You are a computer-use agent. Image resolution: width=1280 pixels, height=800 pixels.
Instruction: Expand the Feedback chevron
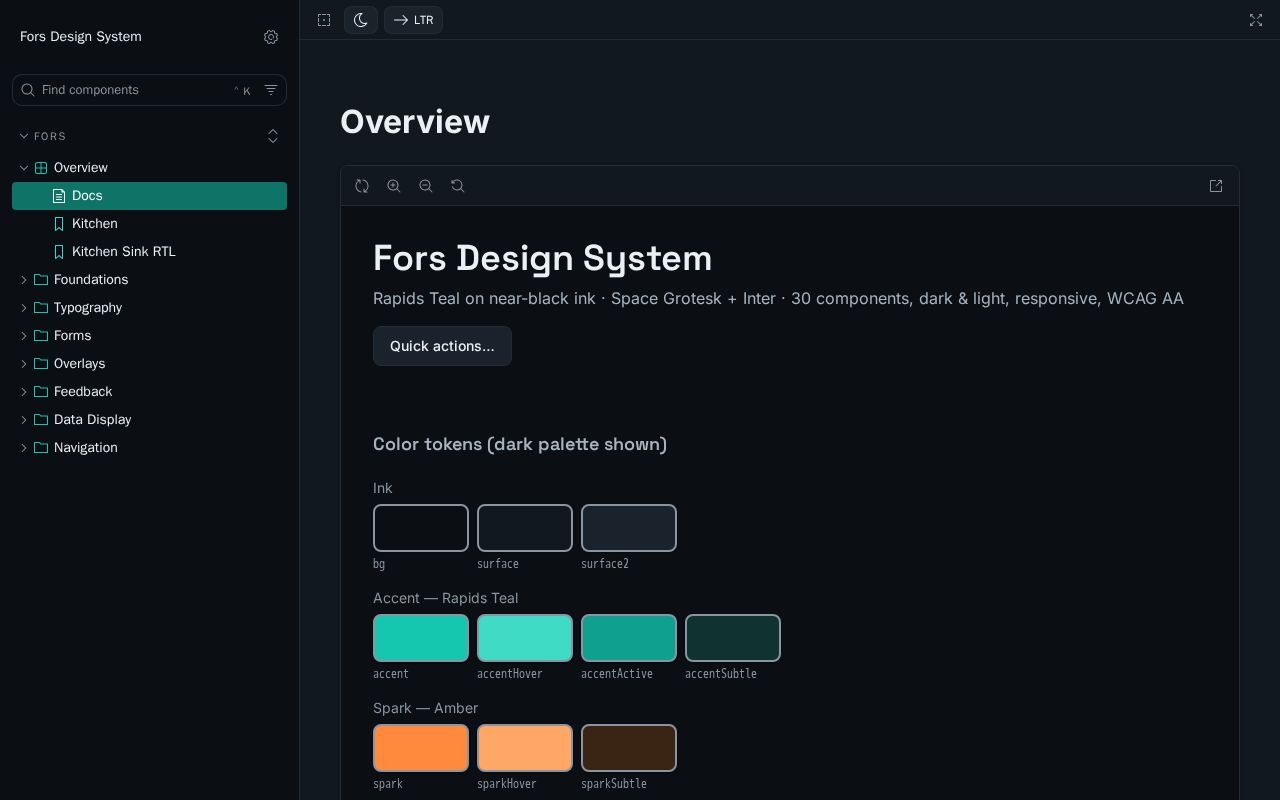click(x=24, y=392)
